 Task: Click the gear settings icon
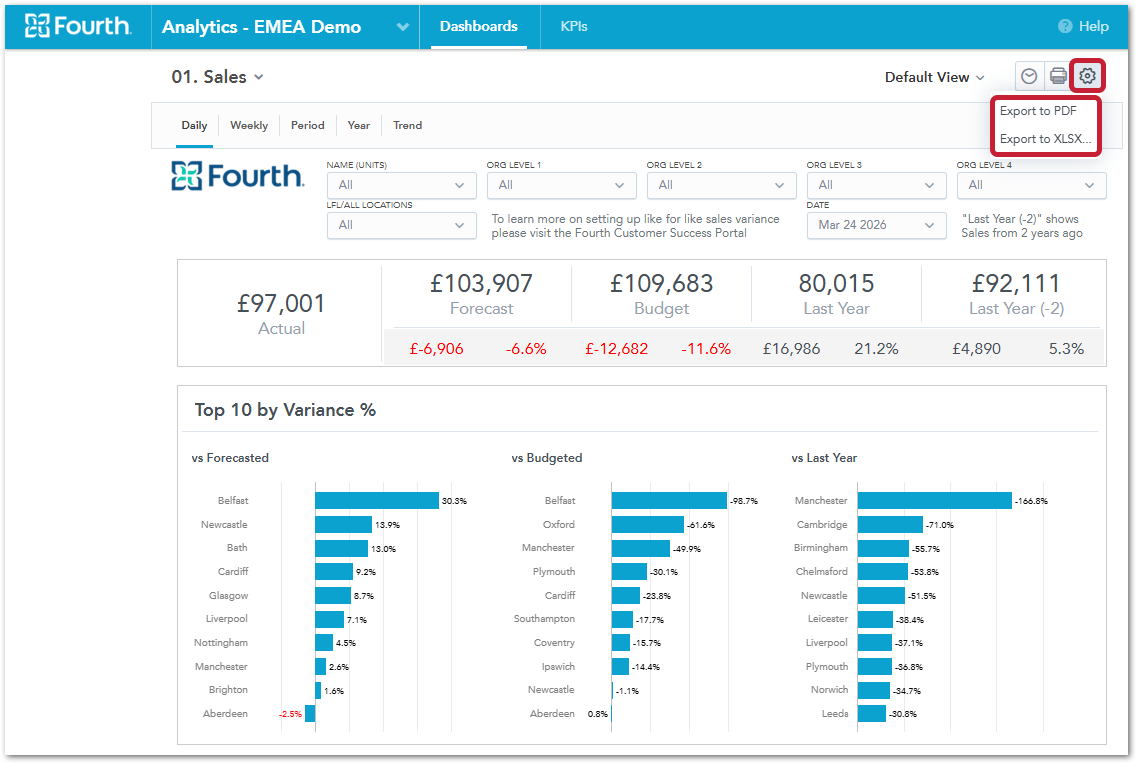click(1088, 76)
